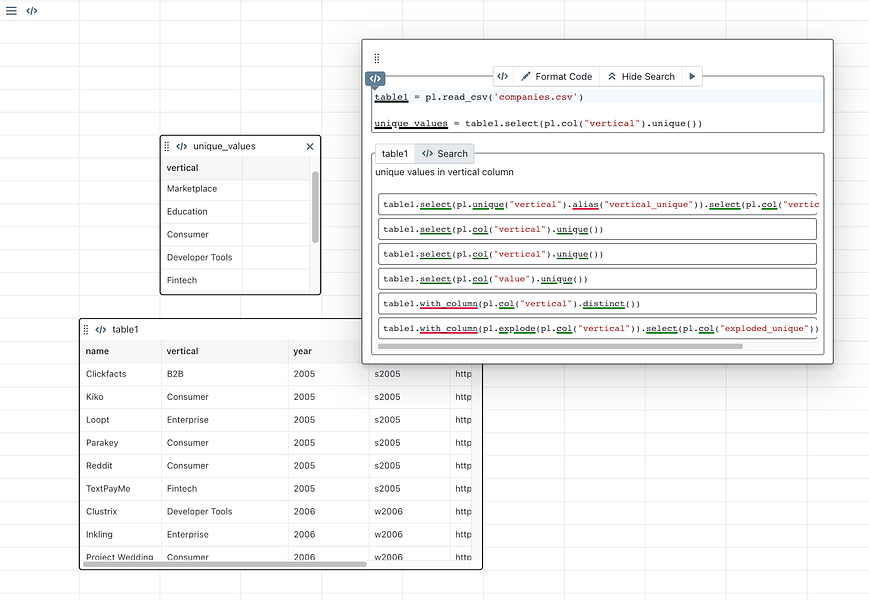Select the Loopt cell in table1
869x600 pixels.
(121, 420)
